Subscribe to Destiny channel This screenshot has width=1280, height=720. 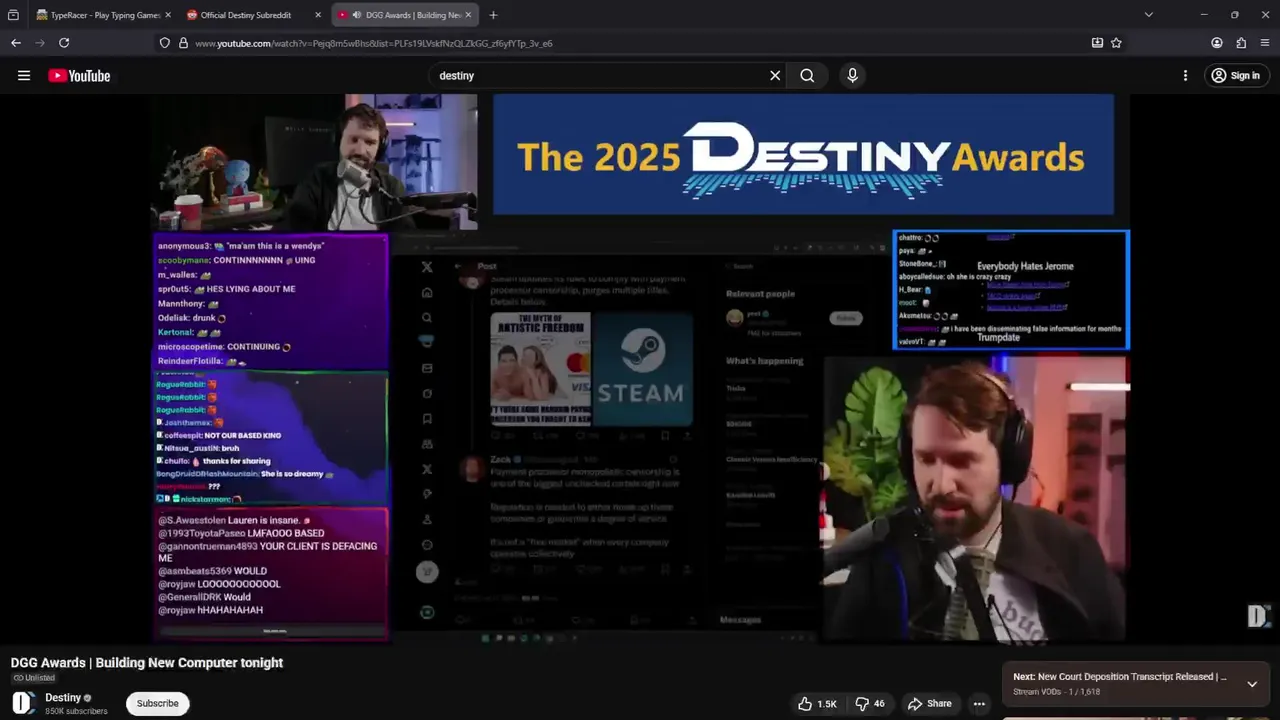[157, 703]
